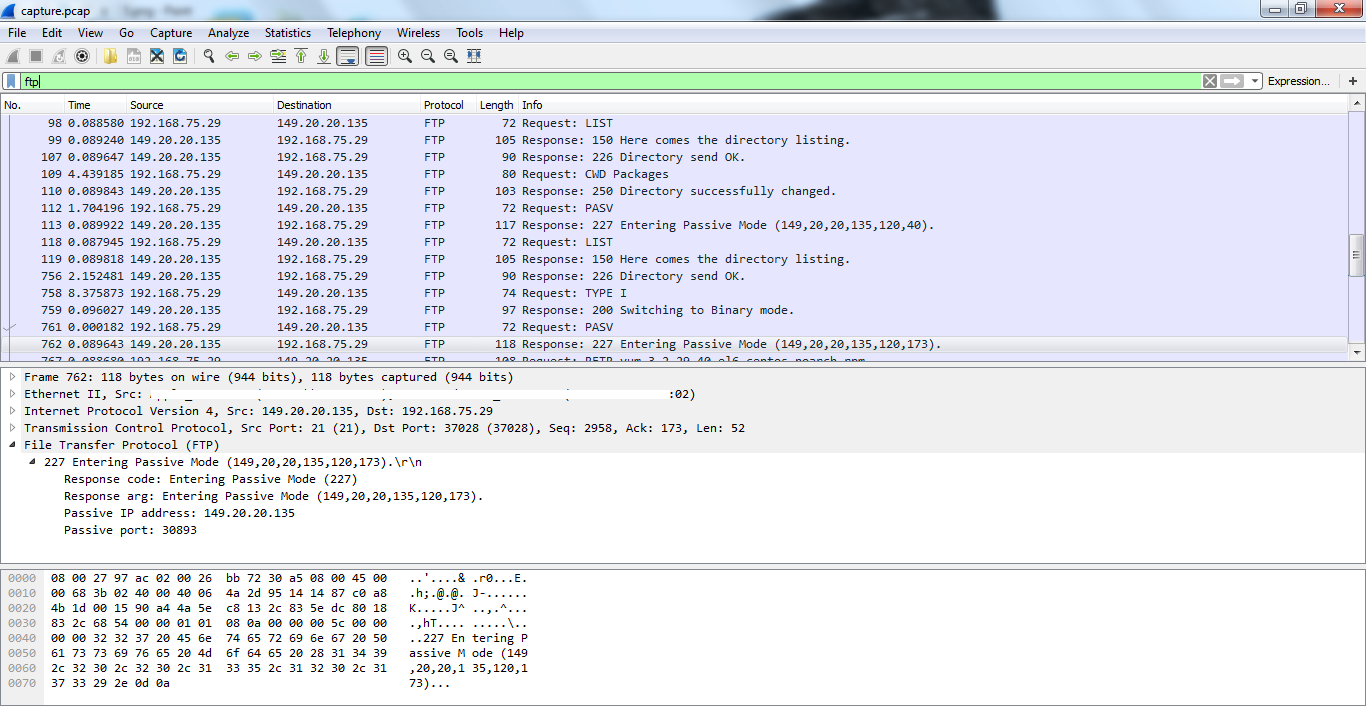Collapse the 227 Entering Passive Mode subtree
This screenshot has height=706, width=1366.
[x=33, y=462]
